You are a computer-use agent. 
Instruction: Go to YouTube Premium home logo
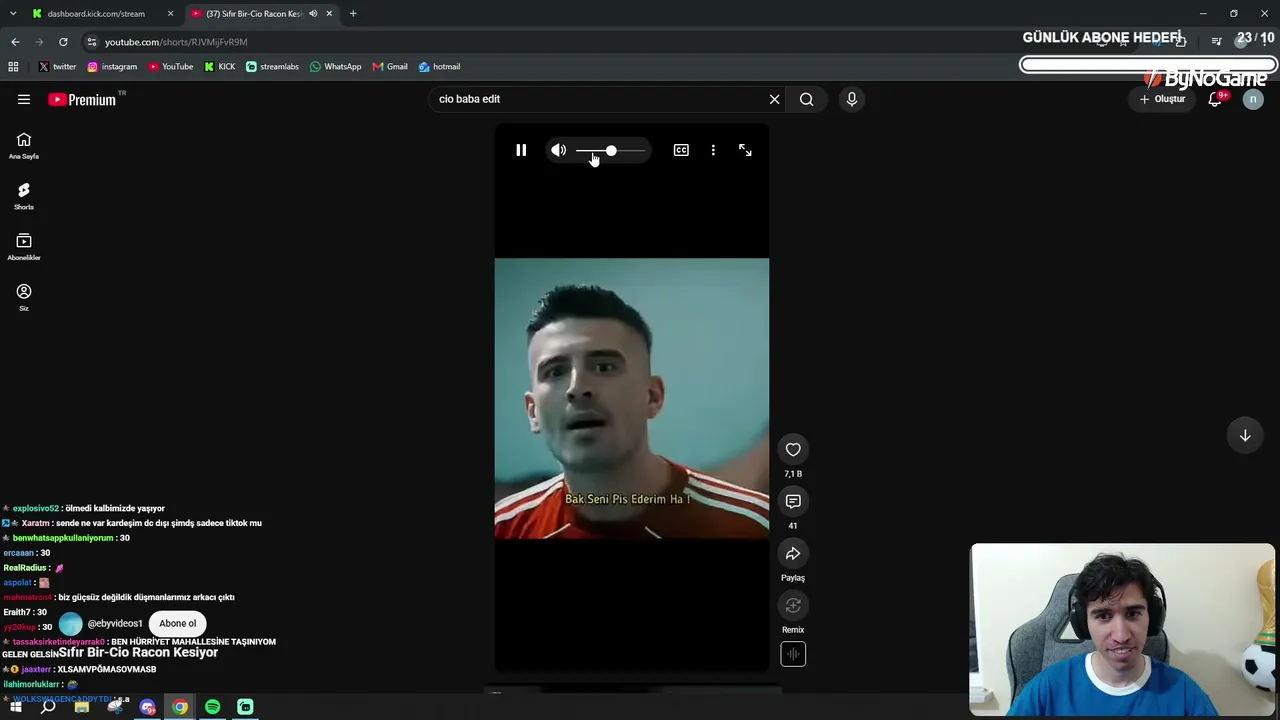pos(82,99)
